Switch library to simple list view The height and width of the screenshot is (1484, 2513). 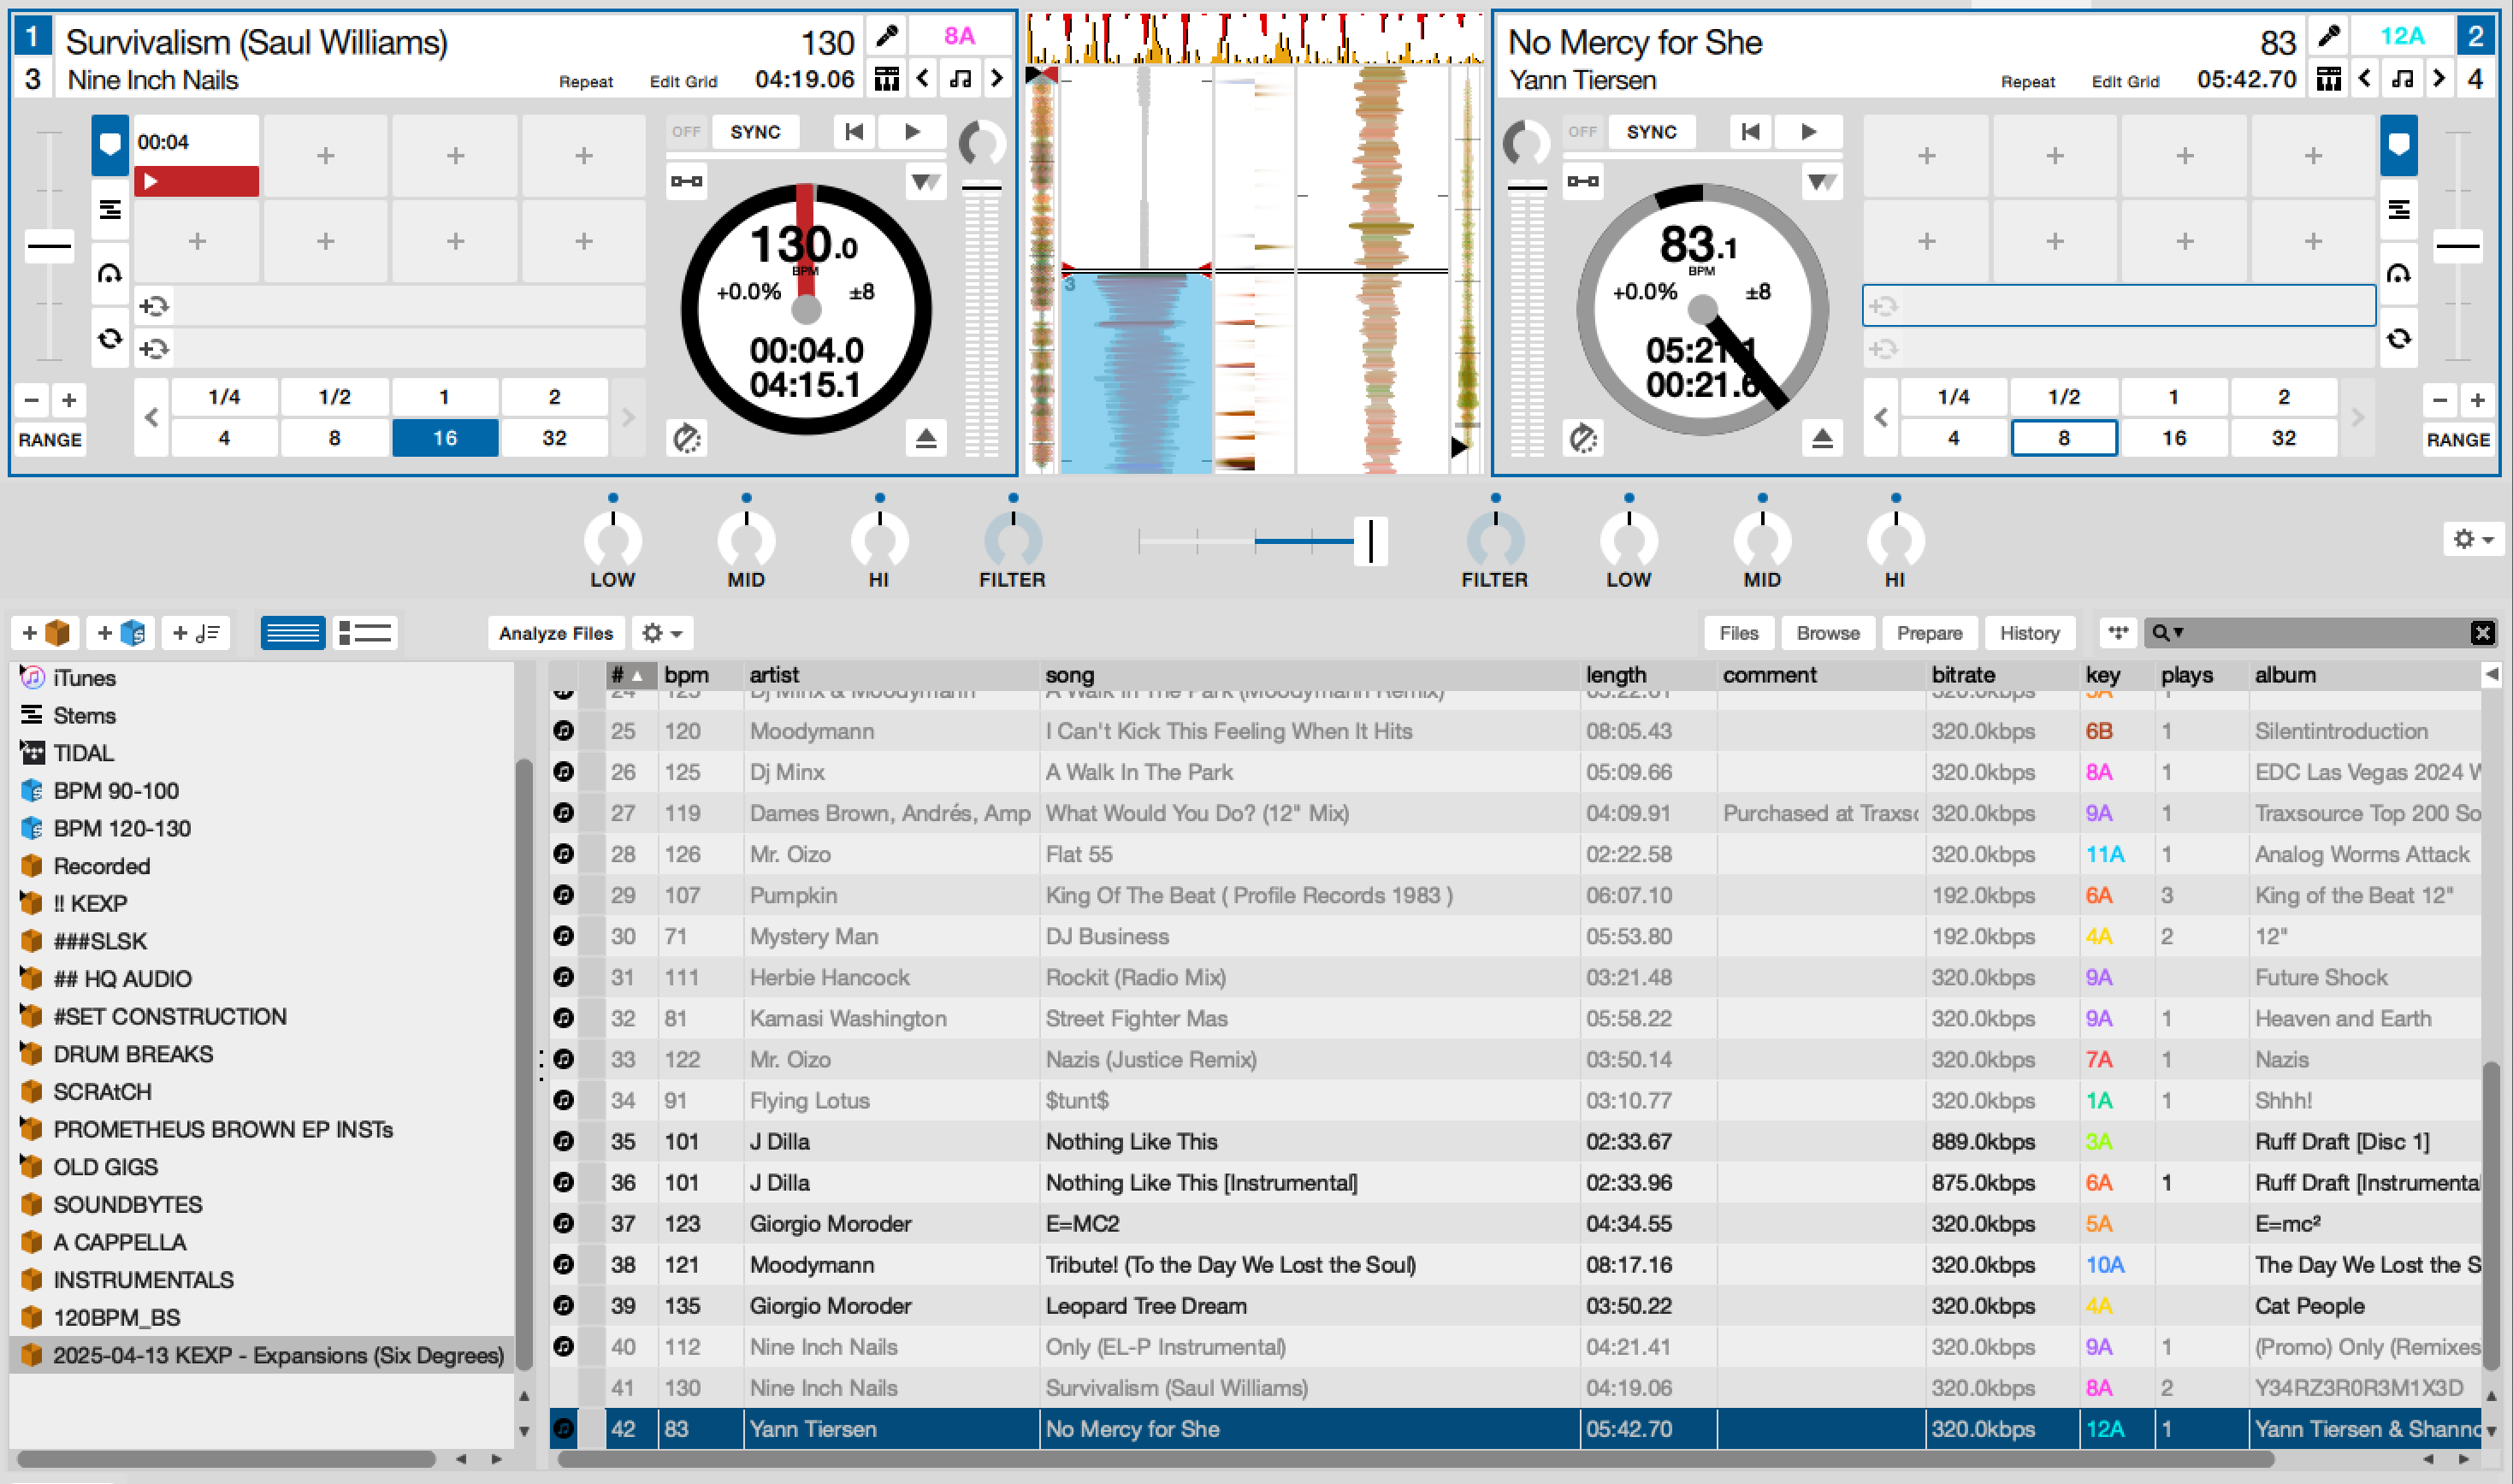point(292,633)
